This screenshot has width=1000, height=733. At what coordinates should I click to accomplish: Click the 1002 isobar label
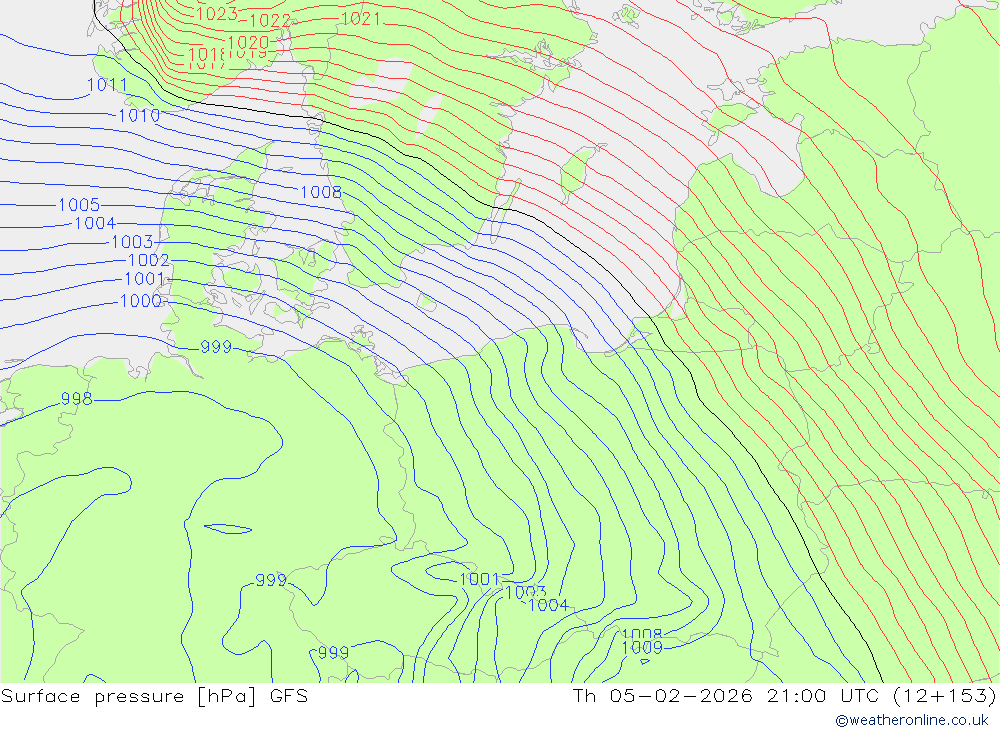click(149, 260)
